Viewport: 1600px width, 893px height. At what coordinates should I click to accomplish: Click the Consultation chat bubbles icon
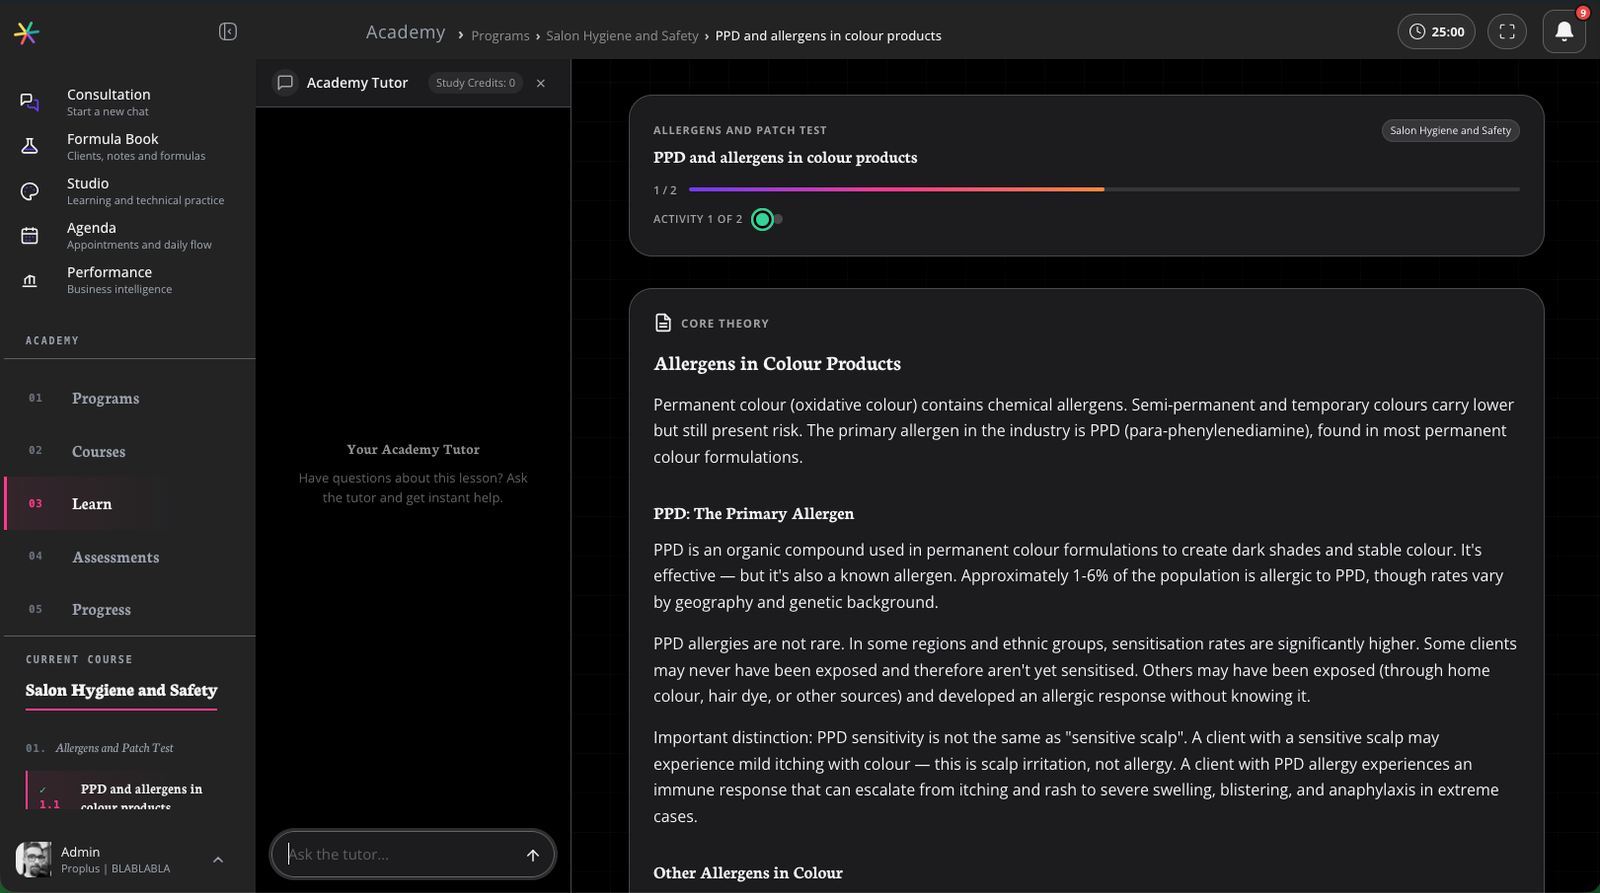(x=30, y=102)
